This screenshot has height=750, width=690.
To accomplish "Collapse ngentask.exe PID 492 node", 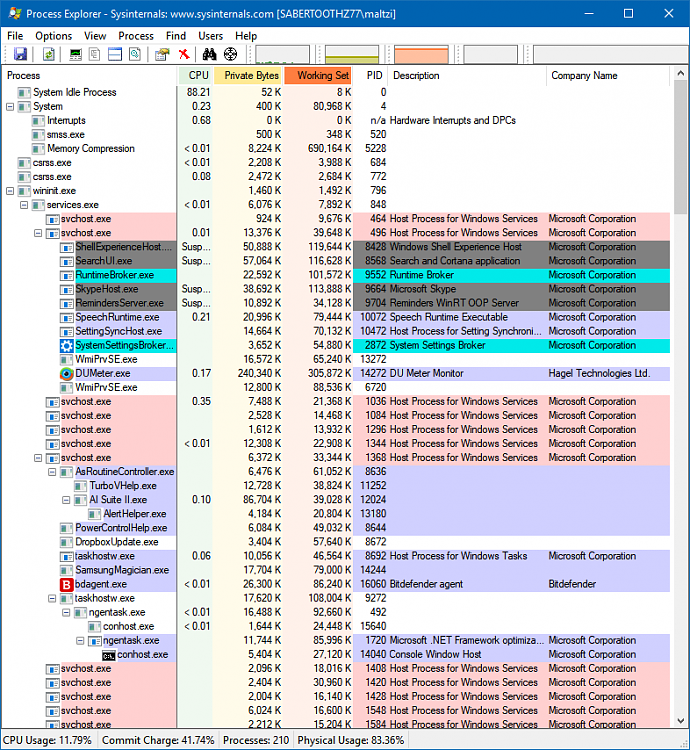I will click(66, 613).
